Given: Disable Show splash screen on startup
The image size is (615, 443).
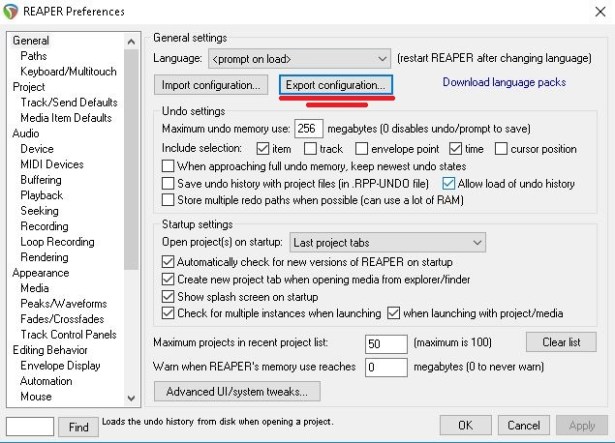Looking at the screenshot, I should point(168,297).
